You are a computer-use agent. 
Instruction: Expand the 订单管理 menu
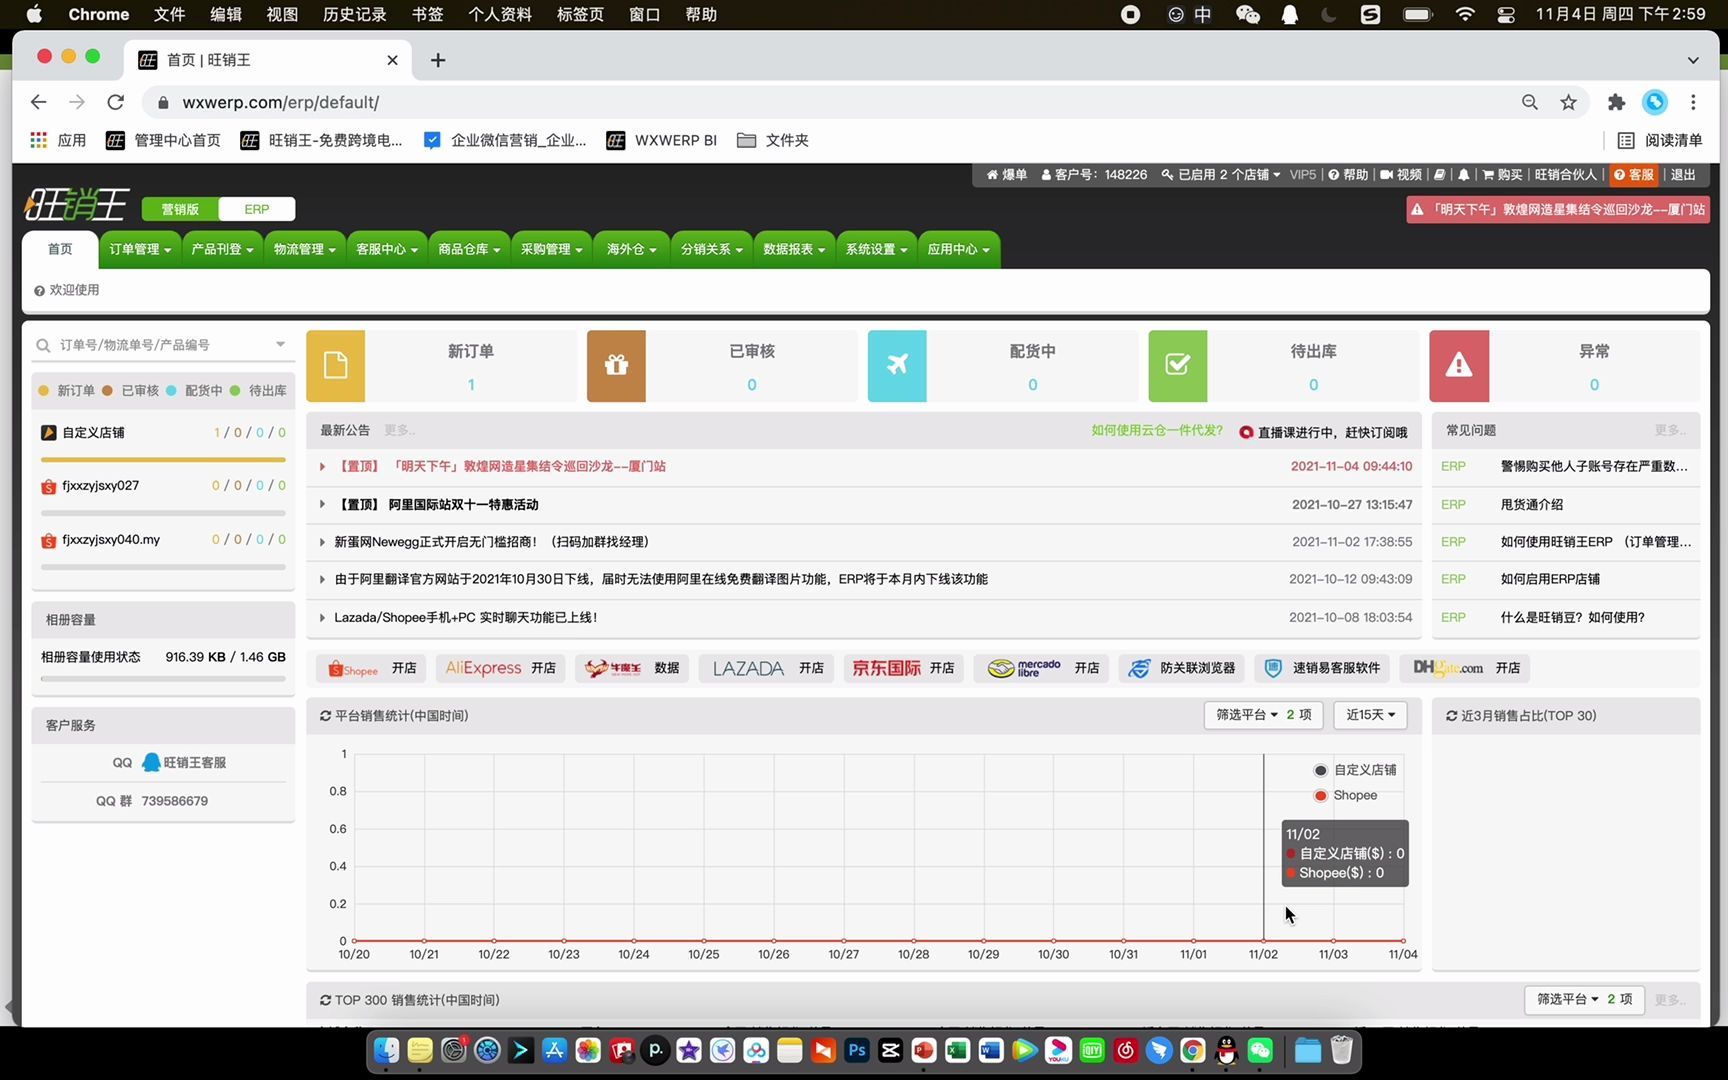click(x=140, y=249)
